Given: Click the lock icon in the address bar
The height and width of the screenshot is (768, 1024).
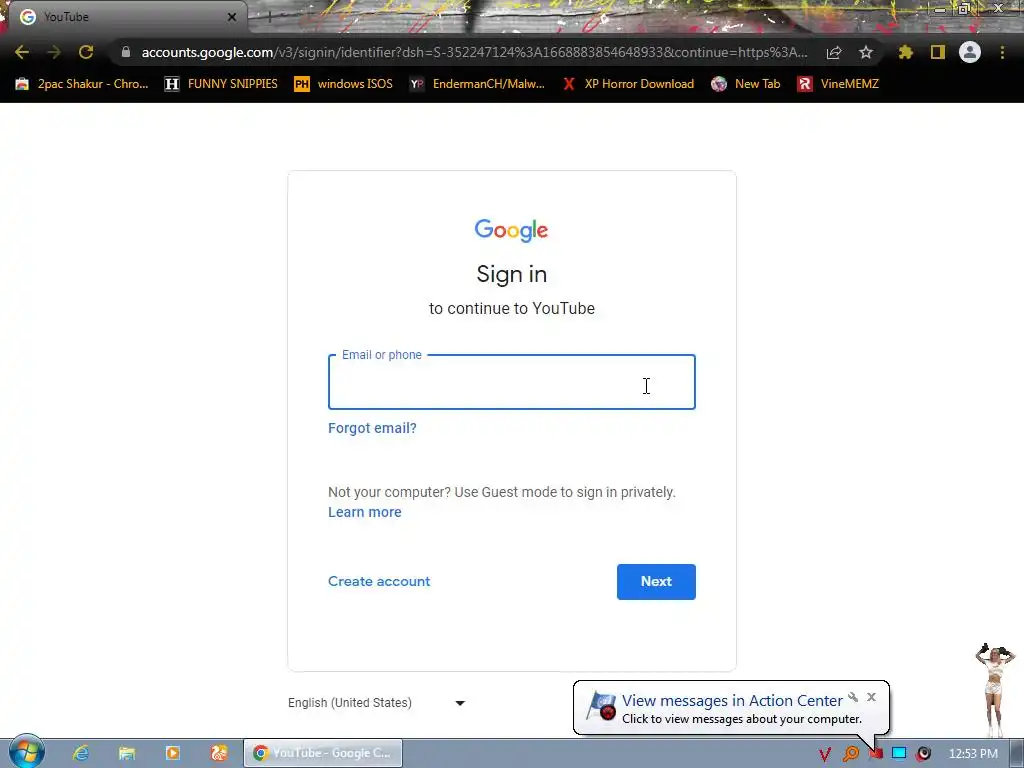Looking at the screenshot, I should [x=126, y=52].
